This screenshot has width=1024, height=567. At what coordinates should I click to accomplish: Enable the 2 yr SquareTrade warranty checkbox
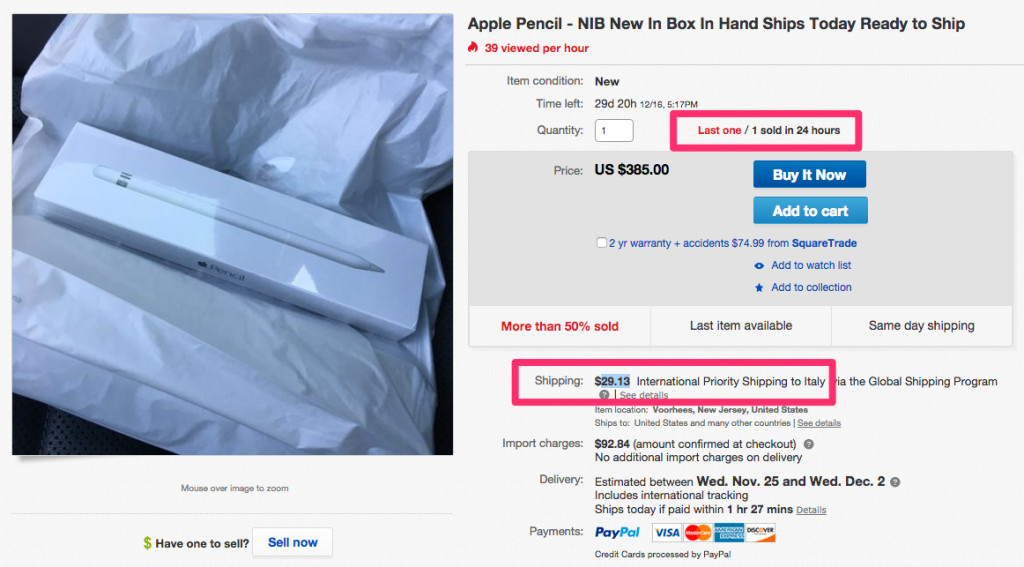(x=600, y=243)
